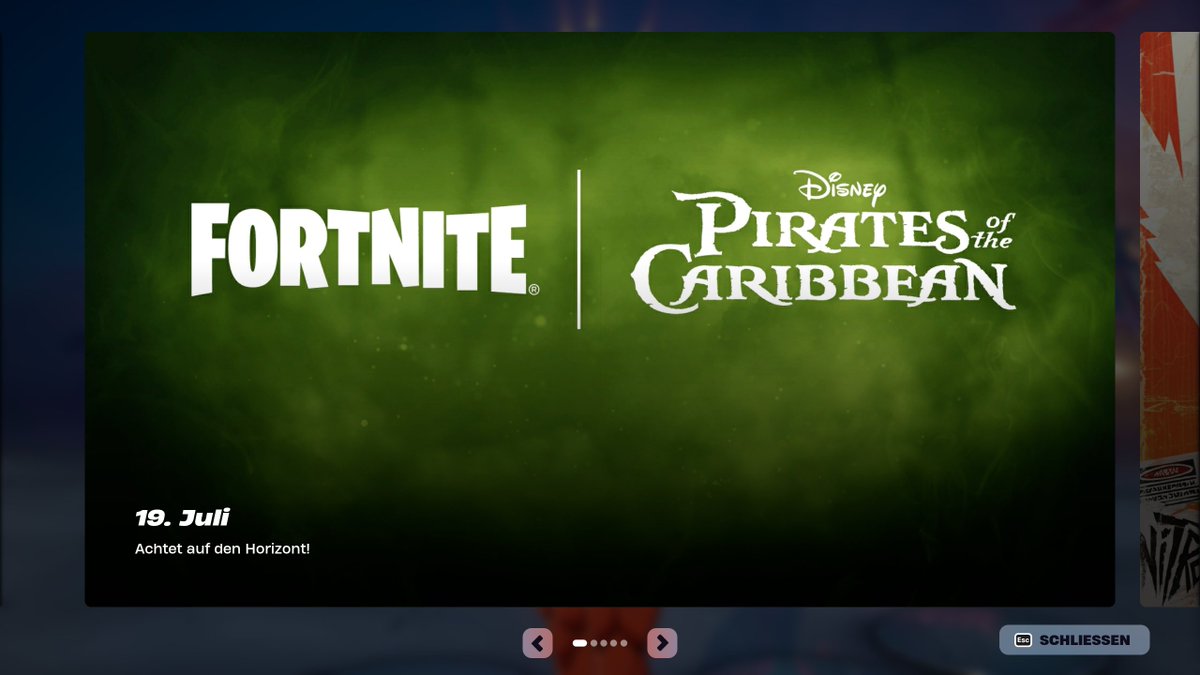Screen dimensions: 1200x675
Task: Jump to the third page indicator dot
Action: tap(604, 643)
